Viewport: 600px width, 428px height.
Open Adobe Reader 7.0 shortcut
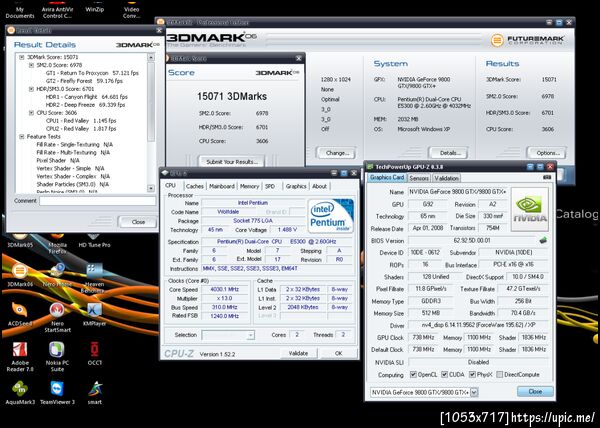pyautogui.click(x=20, y=356)
